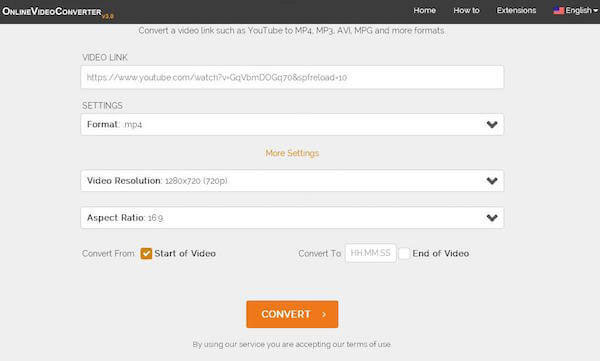Click the US flag language icon
The image size is (600, 361).
[558, 11]
